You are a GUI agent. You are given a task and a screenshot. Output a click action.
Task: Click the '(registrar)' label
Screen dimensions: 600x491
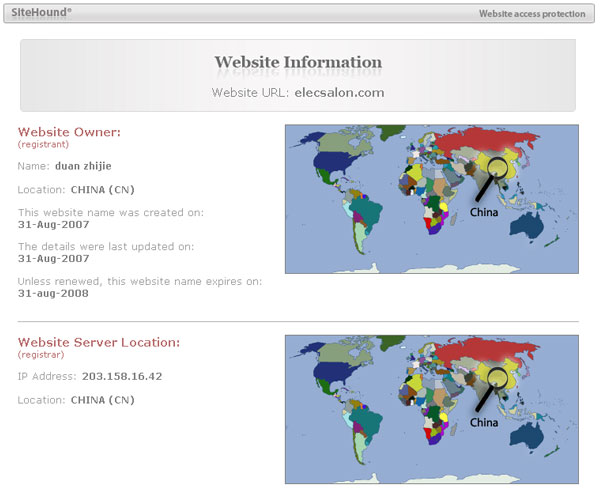41,355
